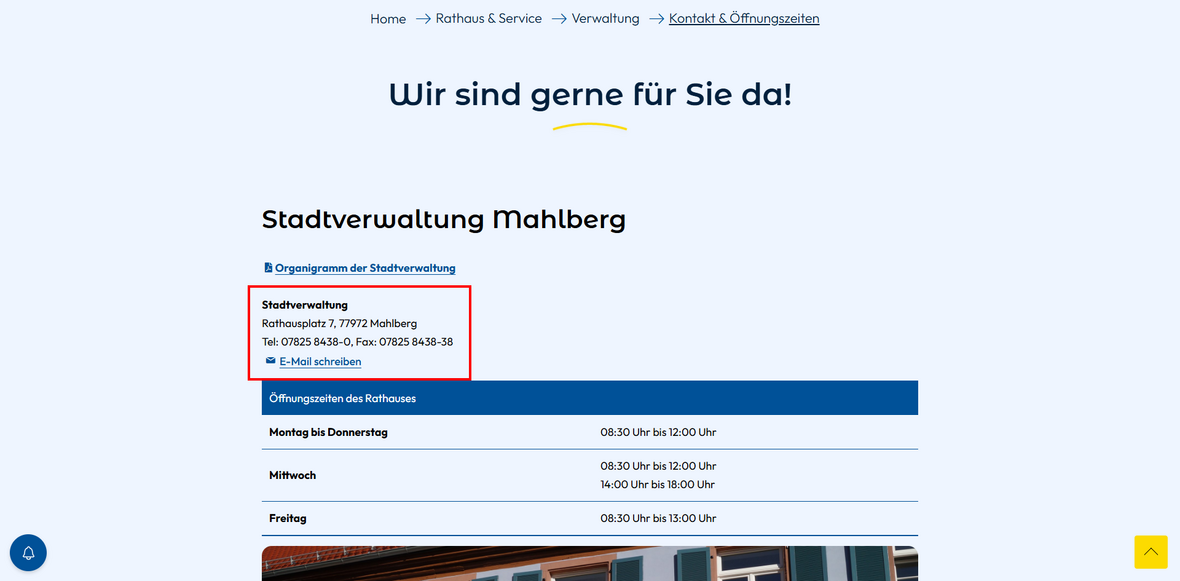This screenshot has height=581, width=1180.
Task: Select the Freitag opening hours row
Action: click(x=589, y=518)
